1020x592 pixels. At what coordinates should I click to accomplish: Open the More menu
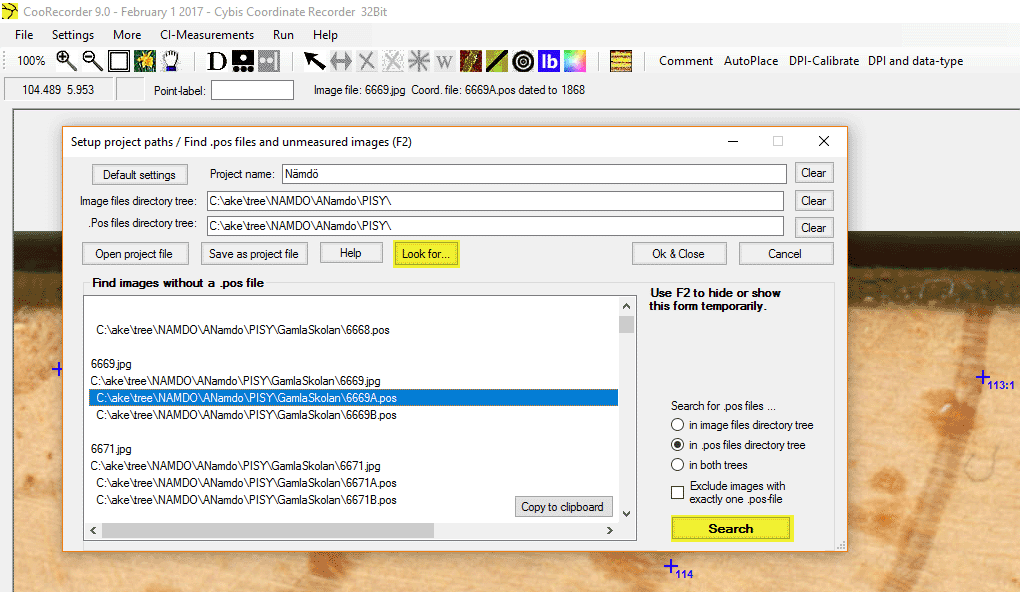click(x=127, y=35)
